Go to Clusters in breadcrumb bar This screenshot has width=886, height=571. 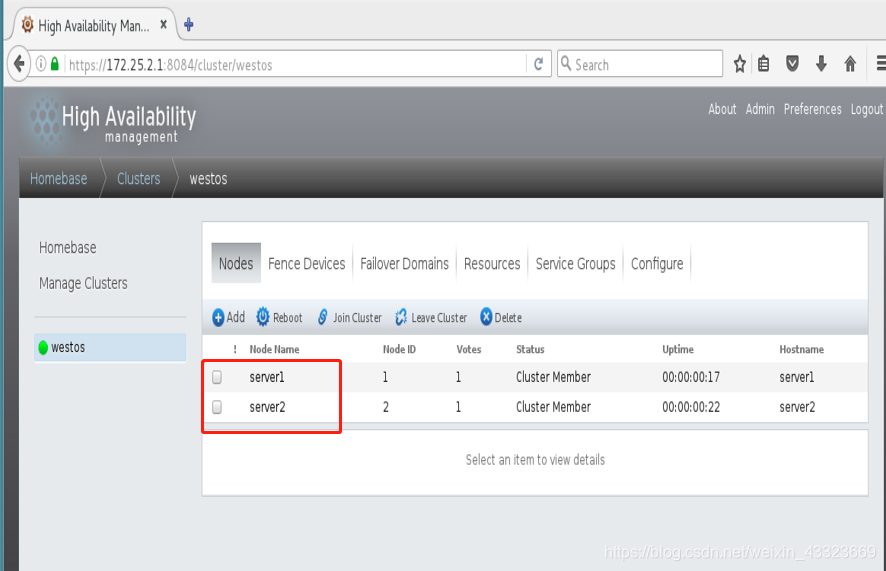(138, 178)
